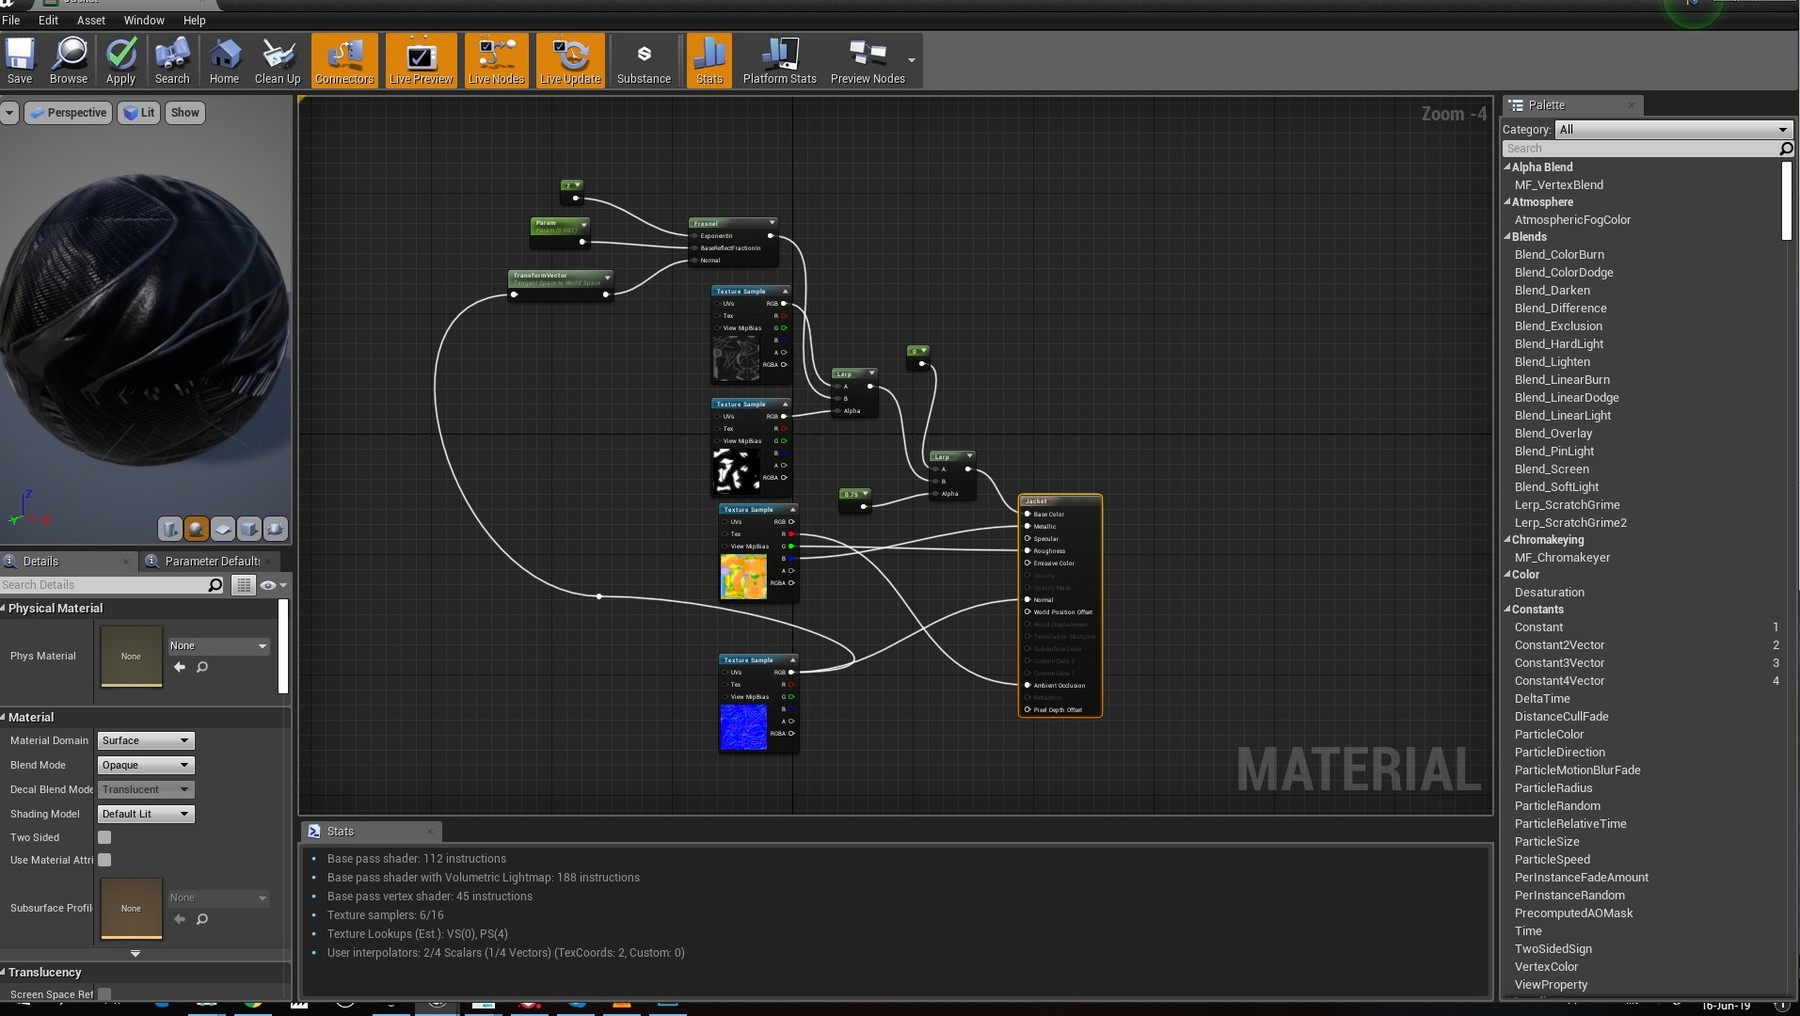Click the Lit view mode button
Screen dimensions: 1800x1016
coord(139,113)
